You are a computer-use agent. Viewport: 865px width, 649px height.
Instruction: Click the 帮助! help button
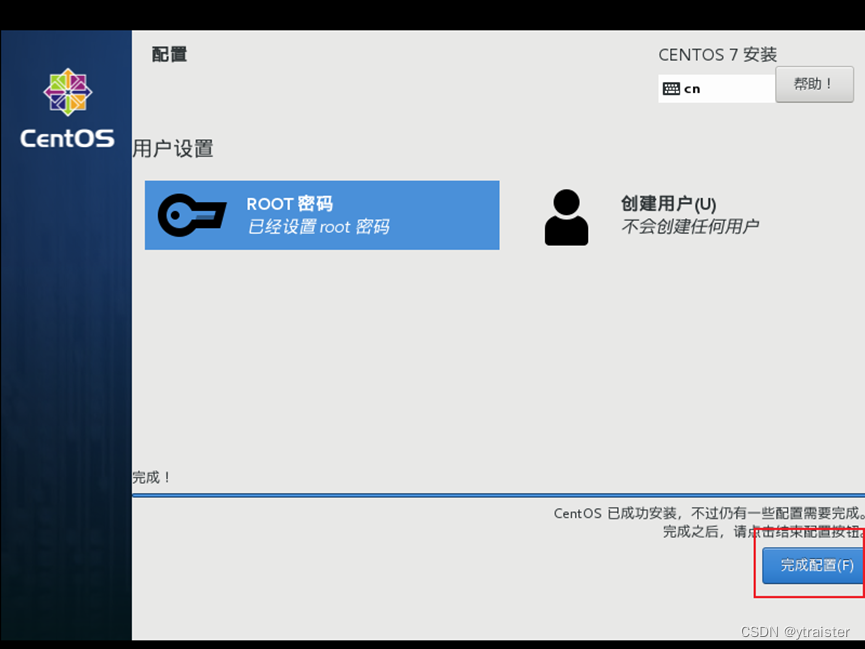(x=814, y=84)
